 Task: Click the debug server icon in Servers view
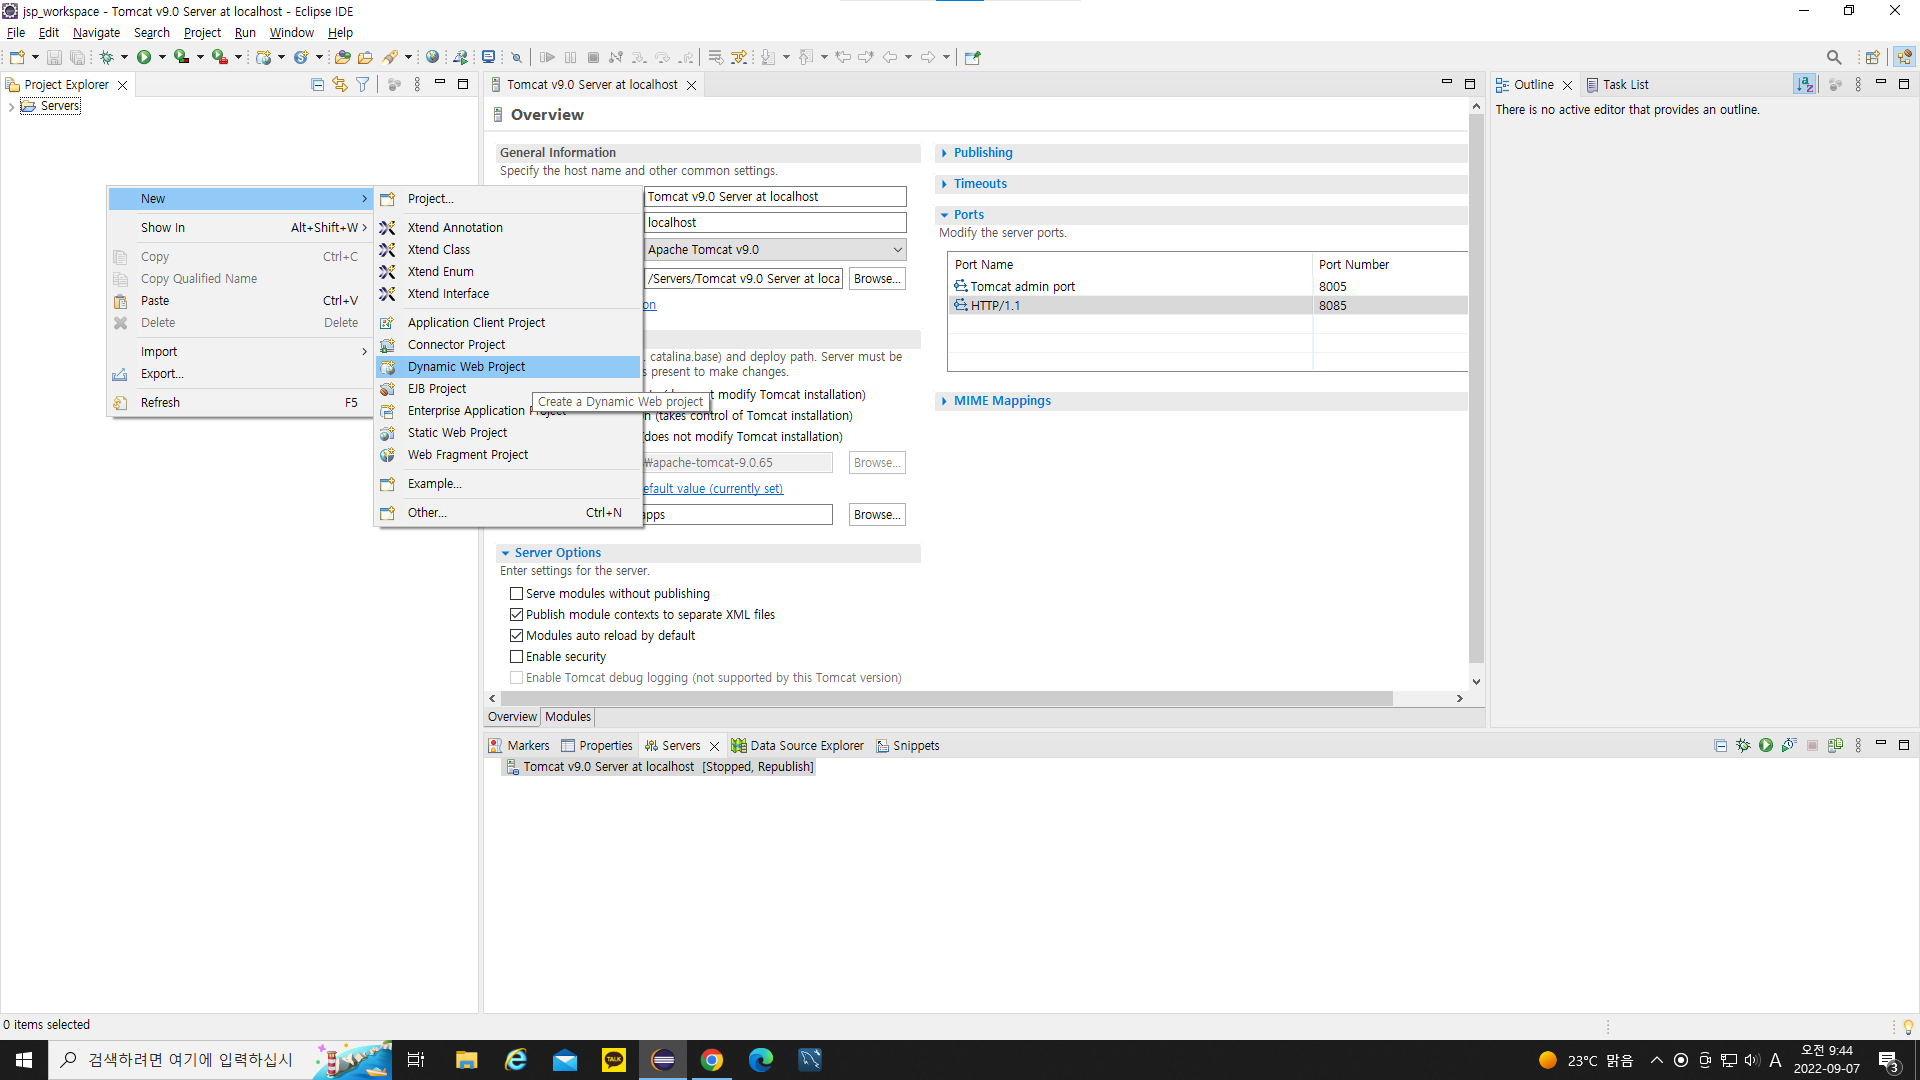pyautogui.click(x=1743, y=745)
